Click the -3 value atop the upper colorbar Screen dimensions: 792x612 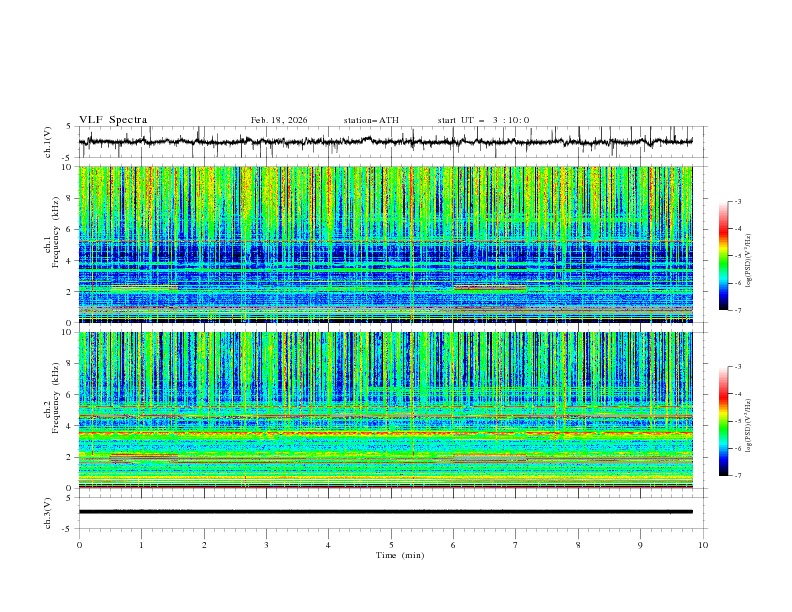coord(738,202)
